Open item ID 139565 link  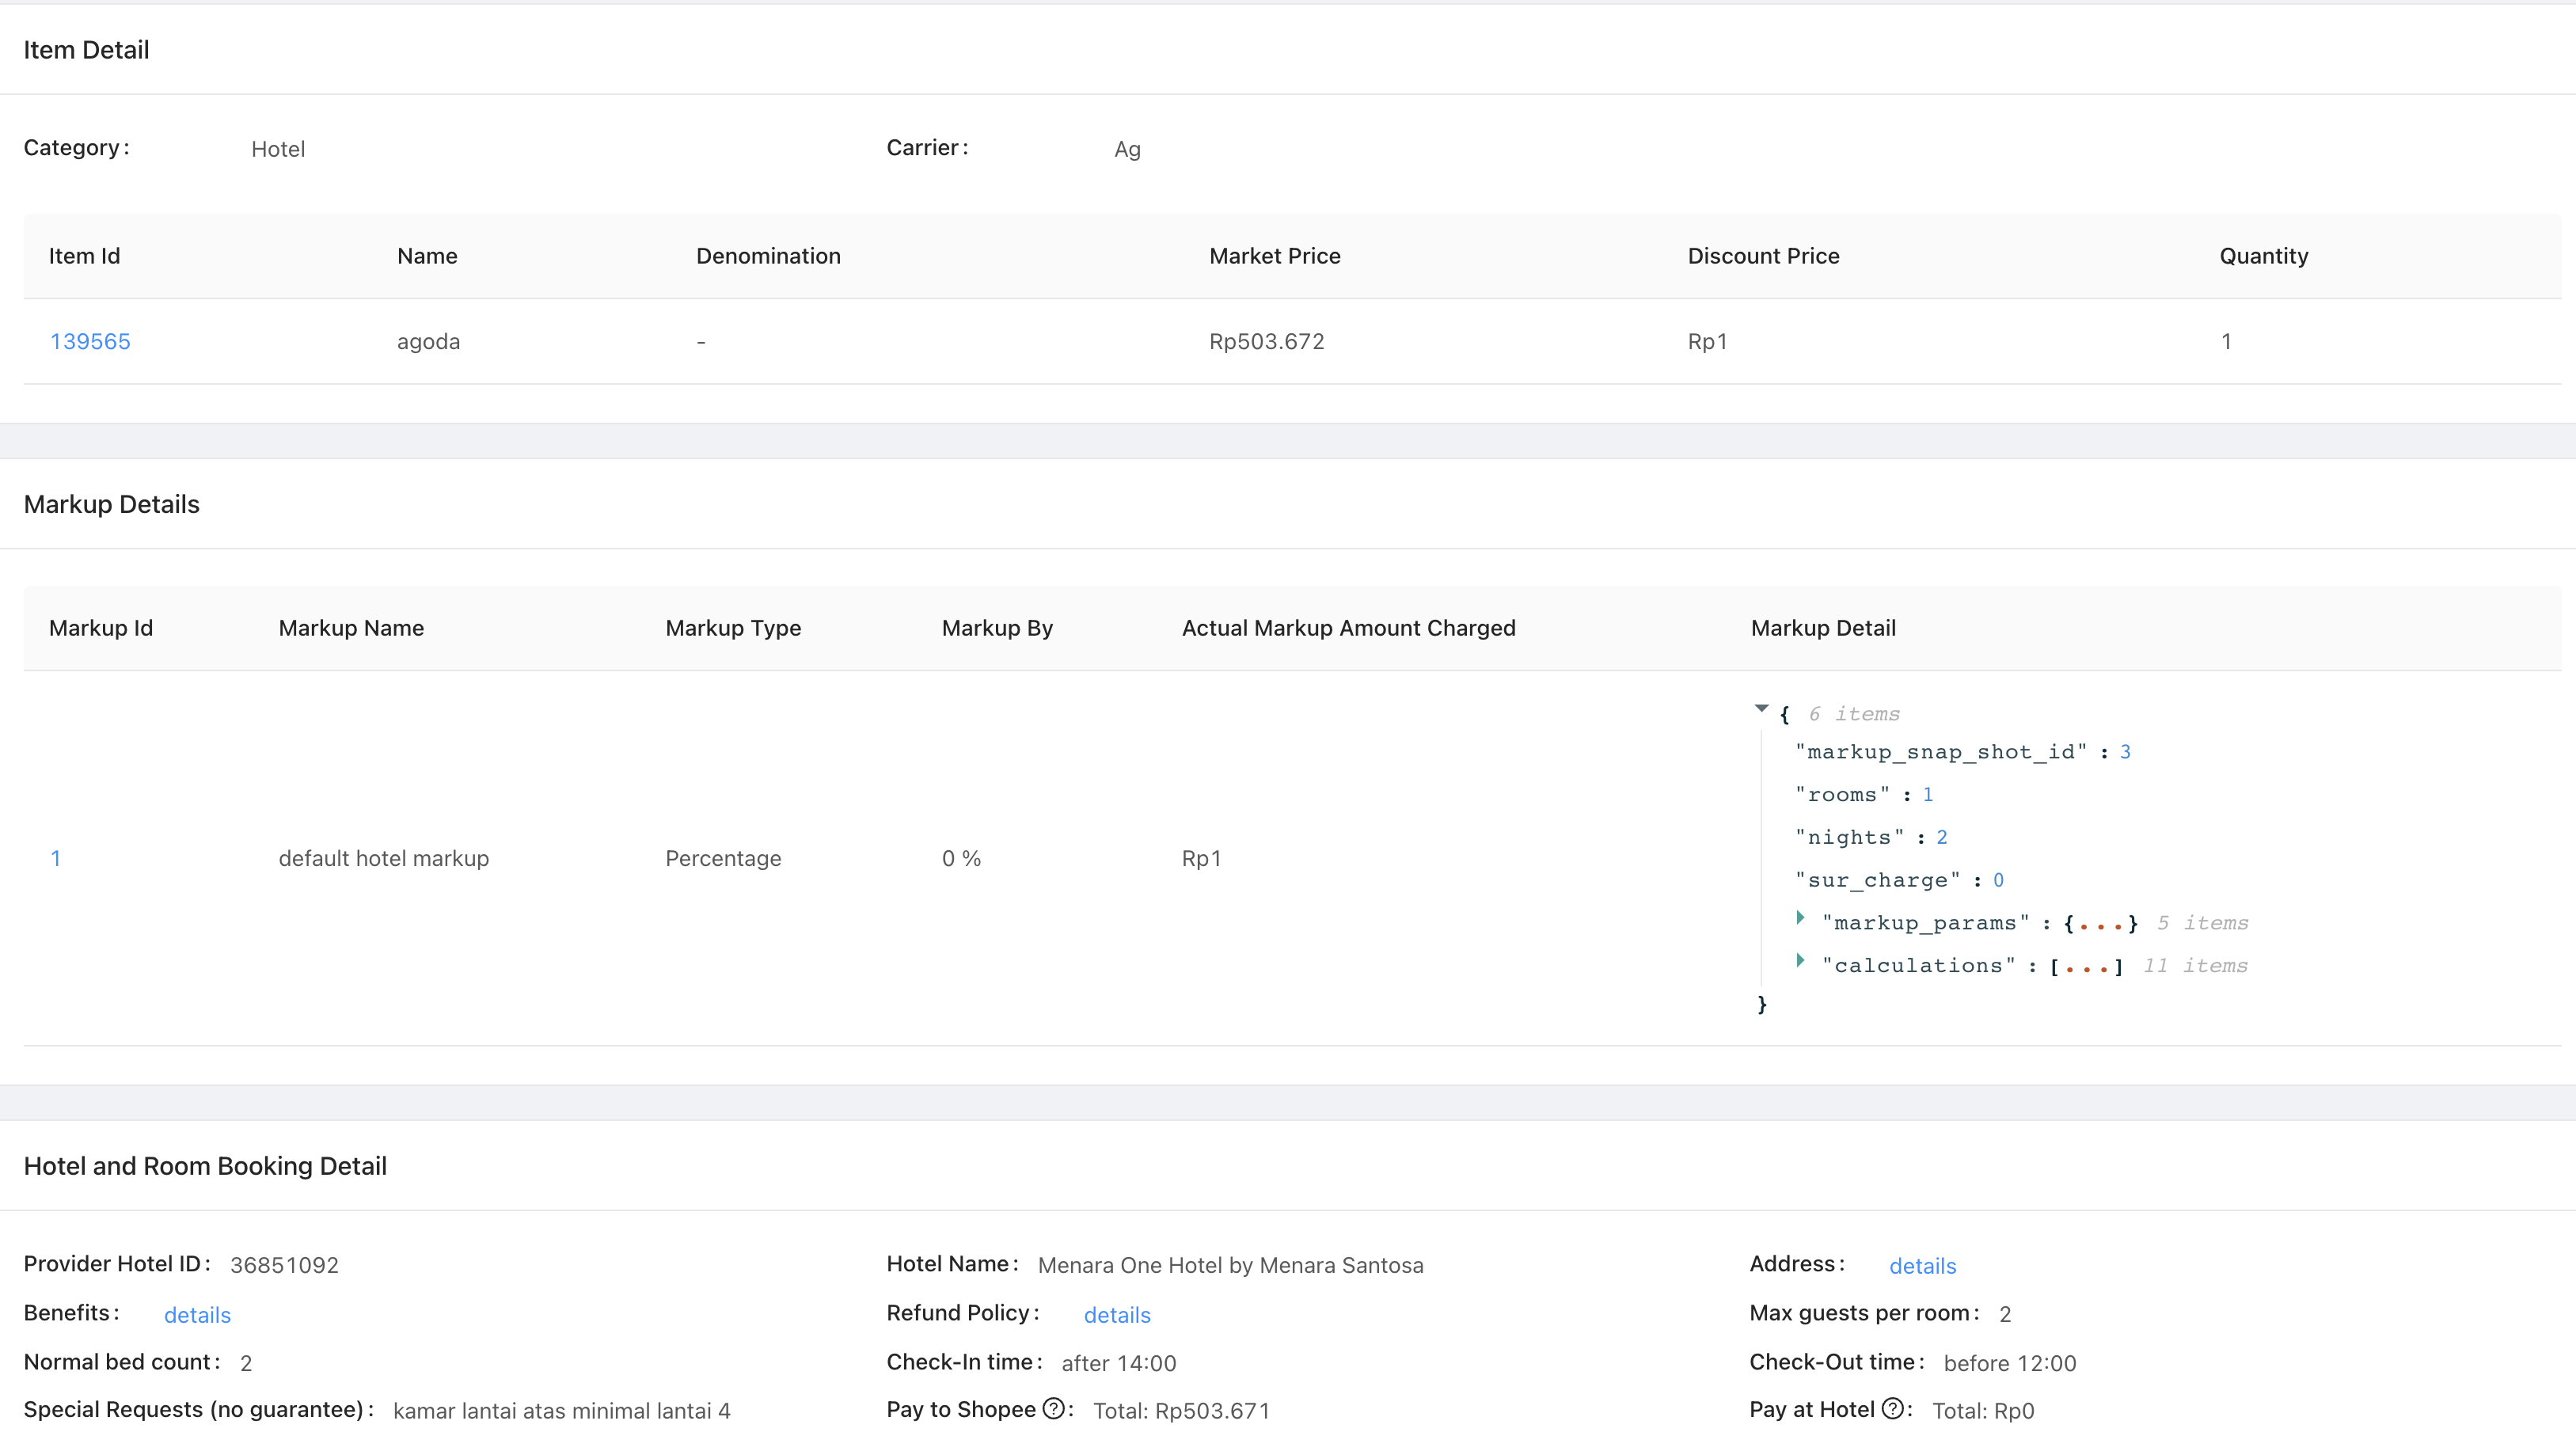[x=90, y=341]
